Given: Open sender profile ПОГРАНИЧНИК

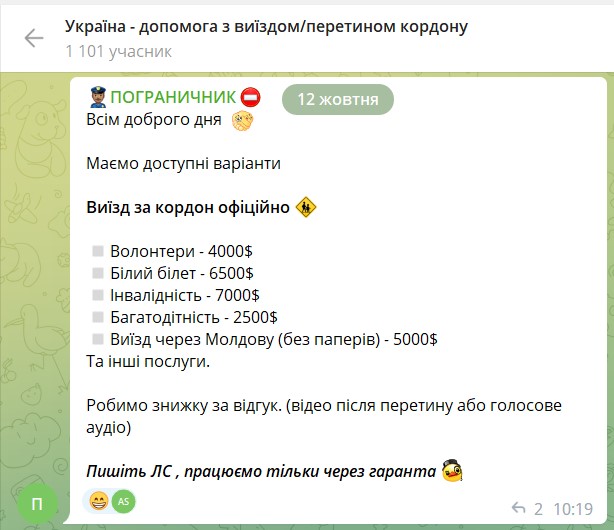Looking at the screenshot, I should click(x=173, y=97).
